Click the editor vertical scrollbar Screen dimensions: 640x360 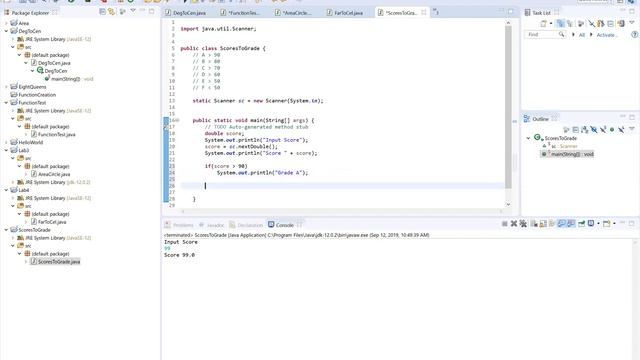[508, 107]
